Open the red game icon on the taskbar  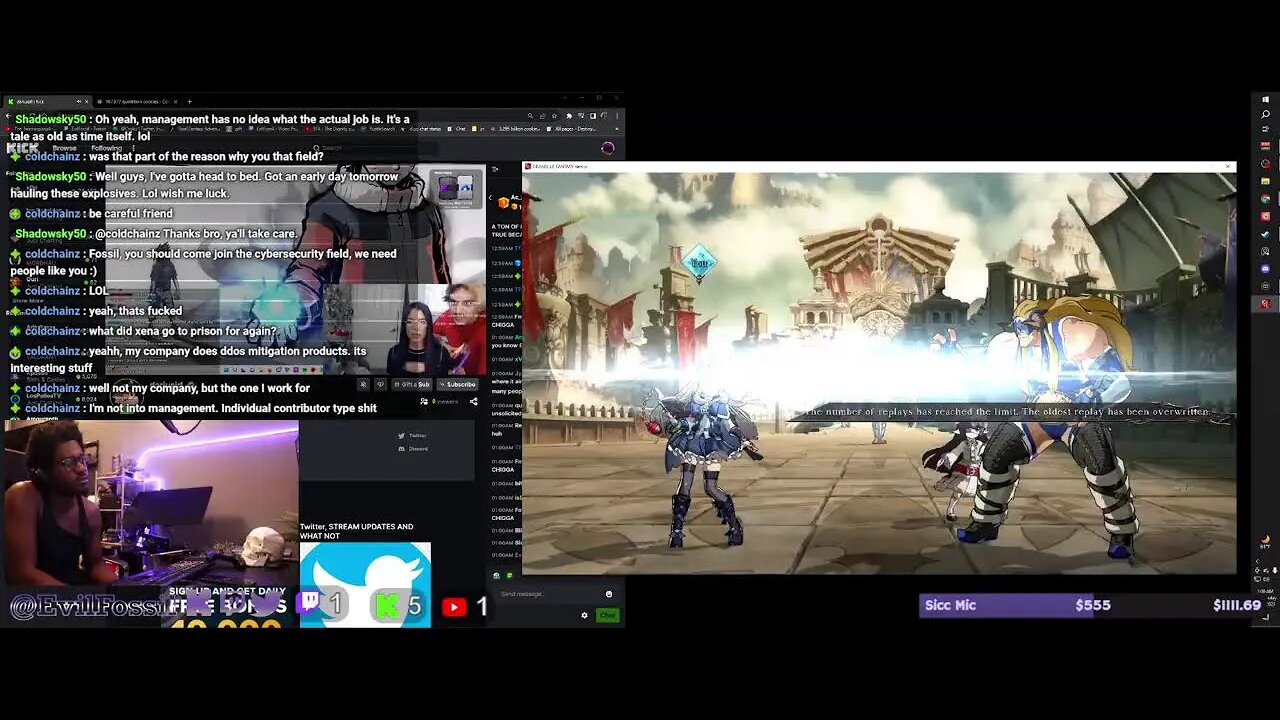click(x=1265, y=303)
